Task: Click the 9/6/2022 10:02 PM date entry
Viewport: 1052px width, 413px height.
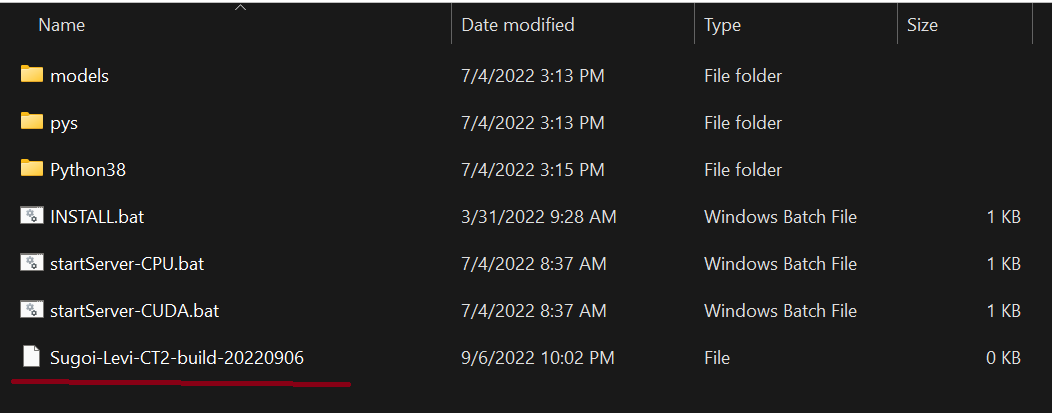Action: pos(538,359)
